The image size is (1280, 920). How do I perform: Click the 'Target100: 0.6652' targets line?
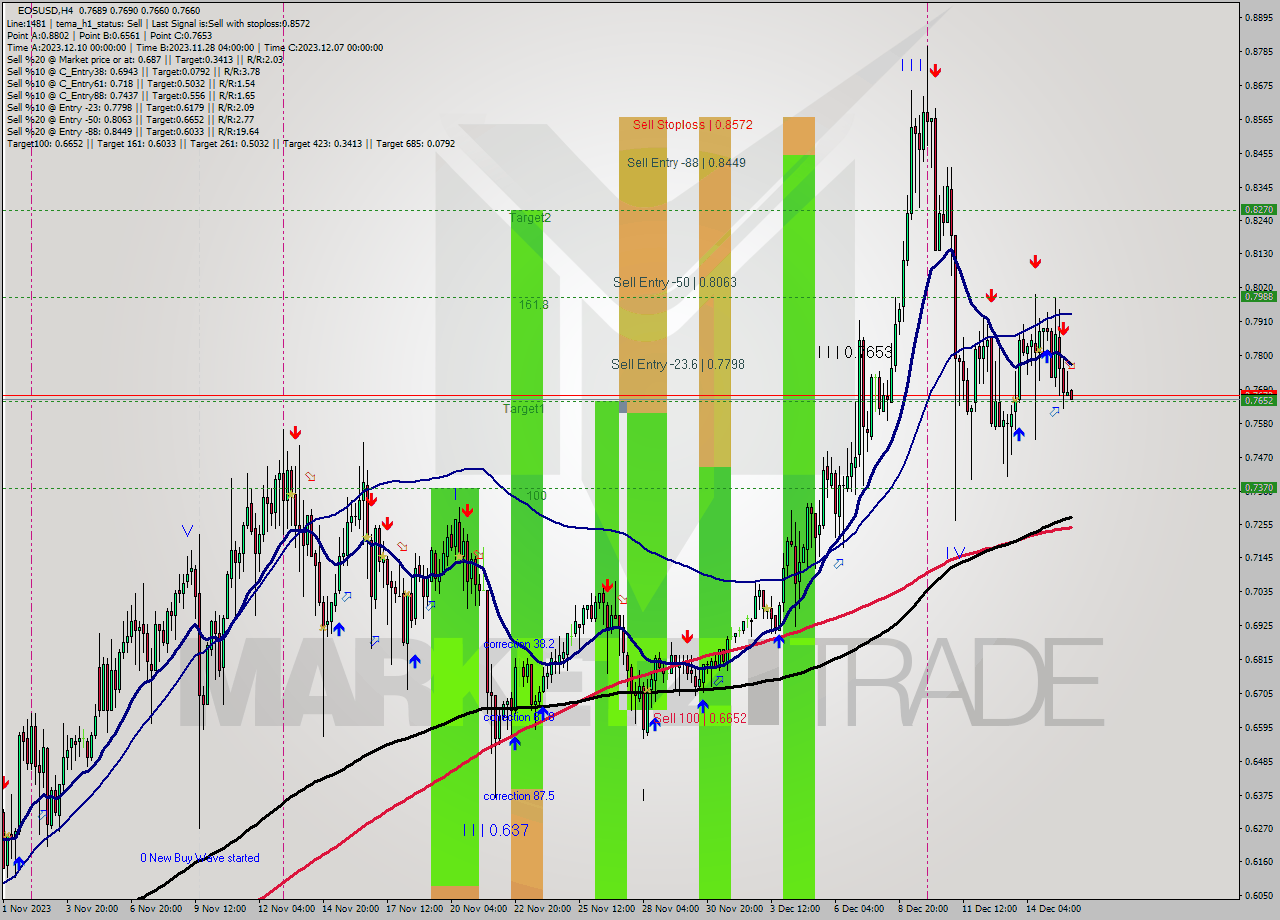231,143
